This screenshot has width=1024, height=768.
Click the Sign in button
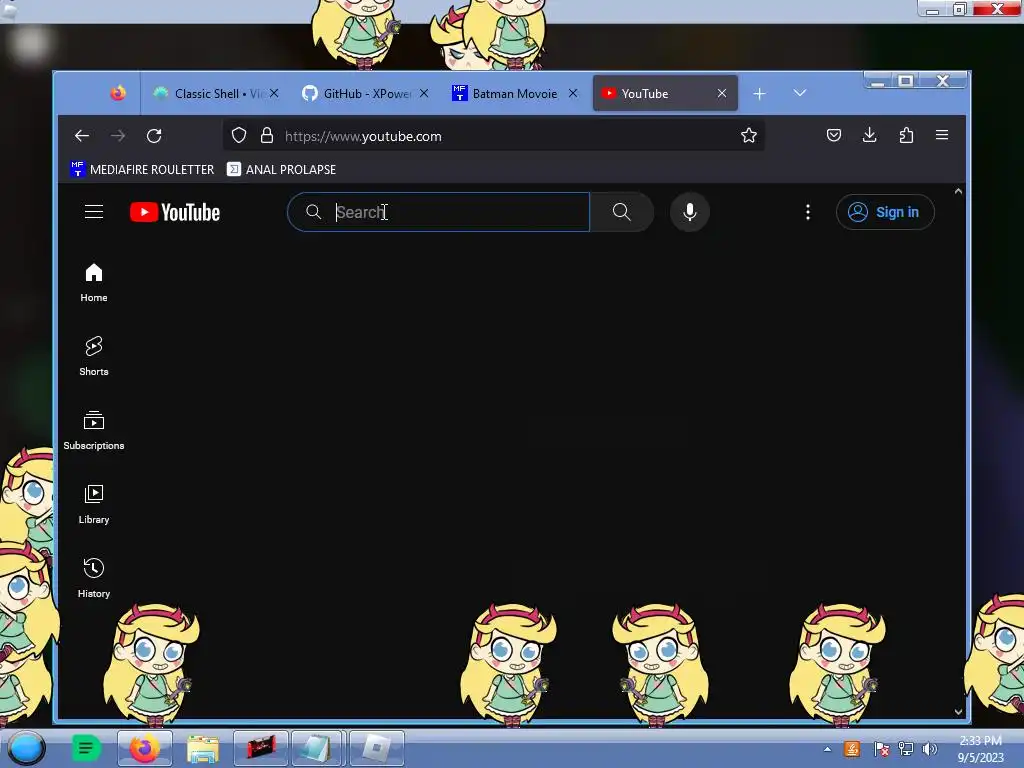tap(885, 212)
